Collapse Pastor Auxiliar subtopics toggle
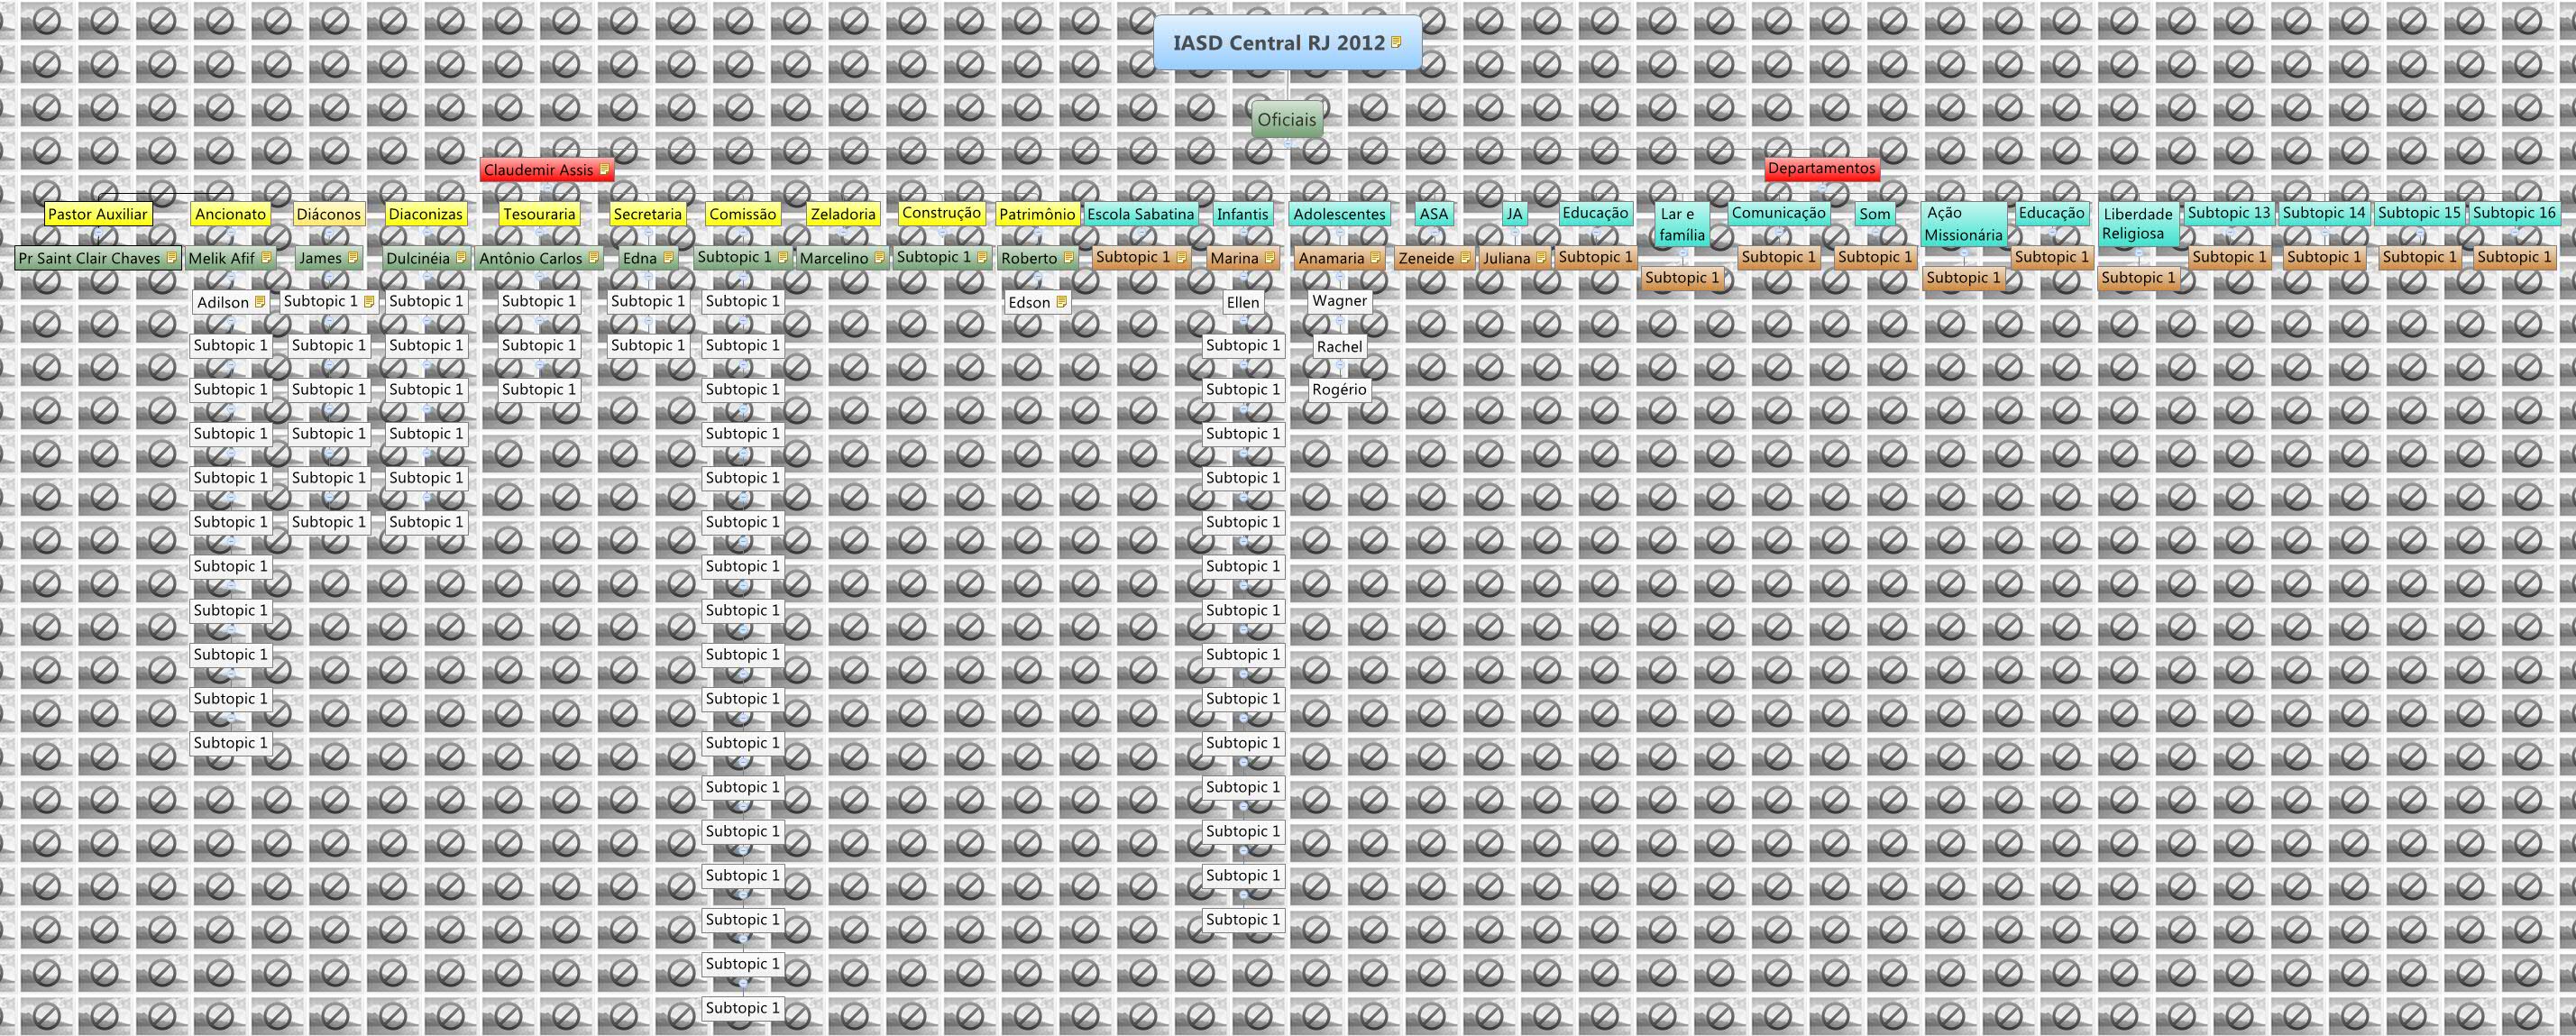The height and width of the screenshot is (1036, 2576). click(98, 230)
